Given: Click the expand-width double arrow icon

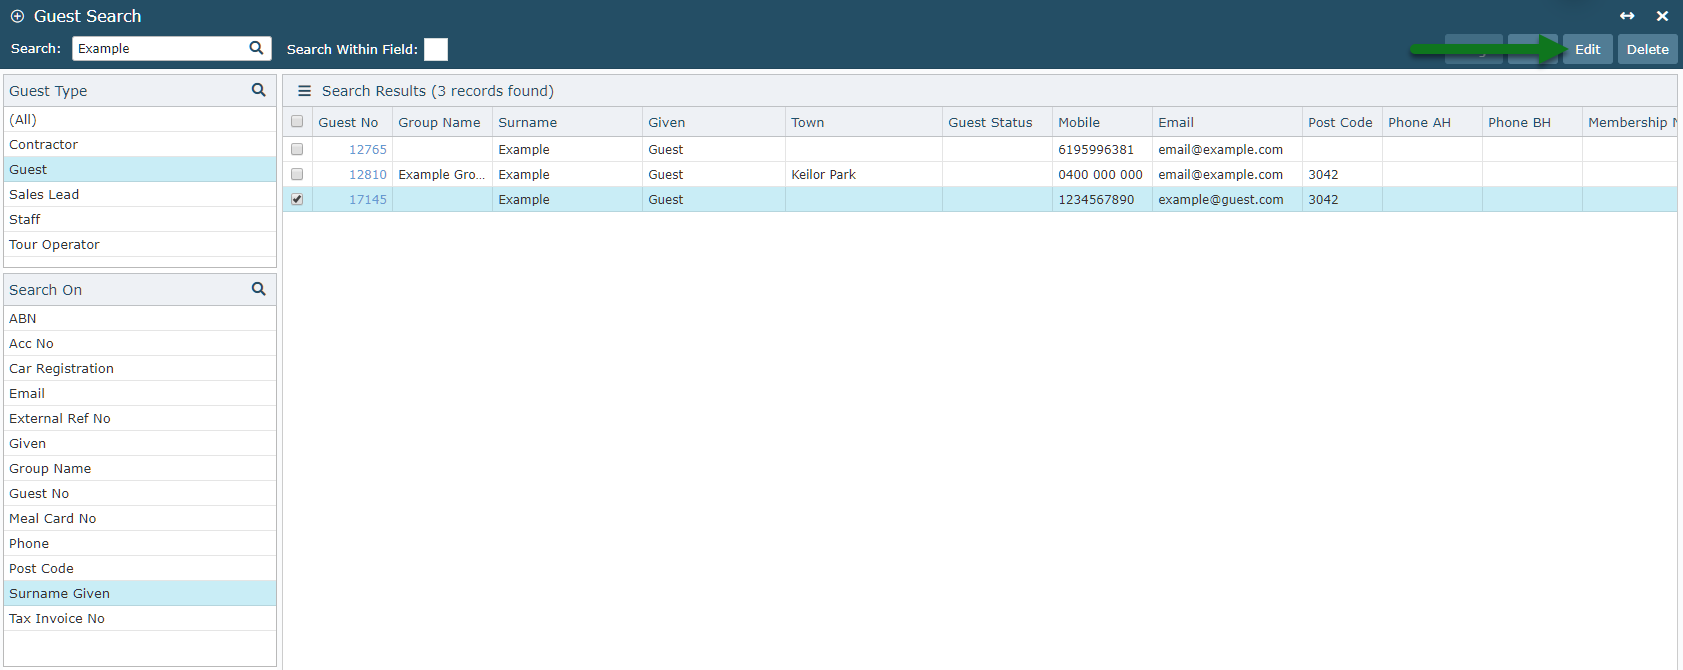Looking at the screenshot, I should point(1627,16).
